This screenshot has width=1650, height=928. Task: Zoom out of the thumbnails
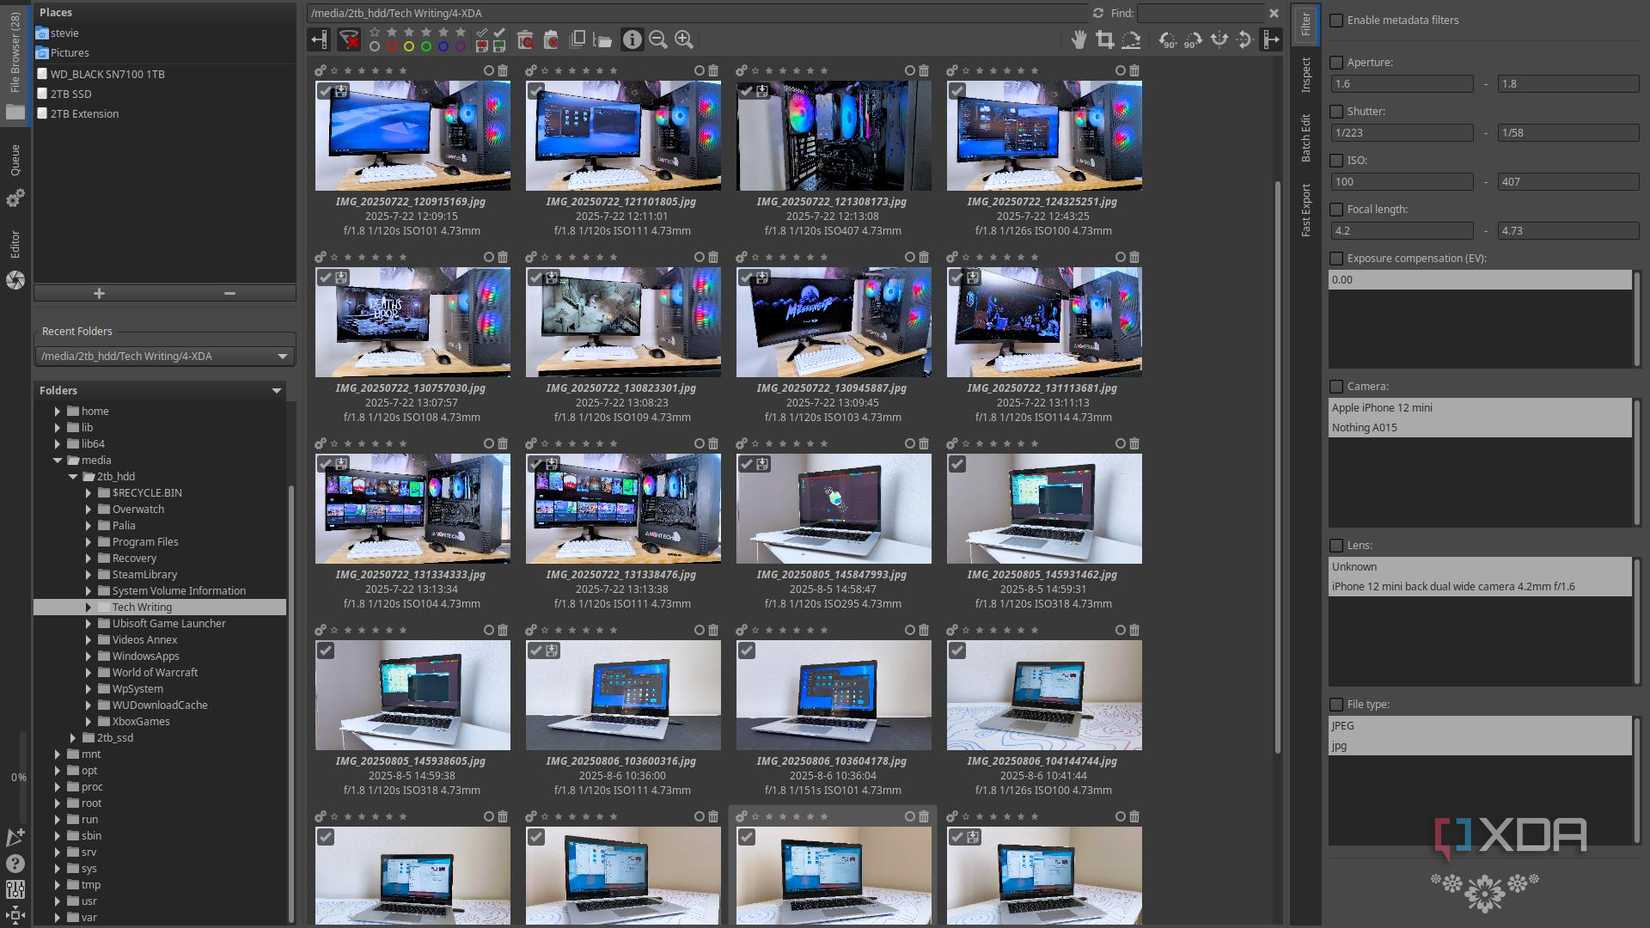[658, 40]
